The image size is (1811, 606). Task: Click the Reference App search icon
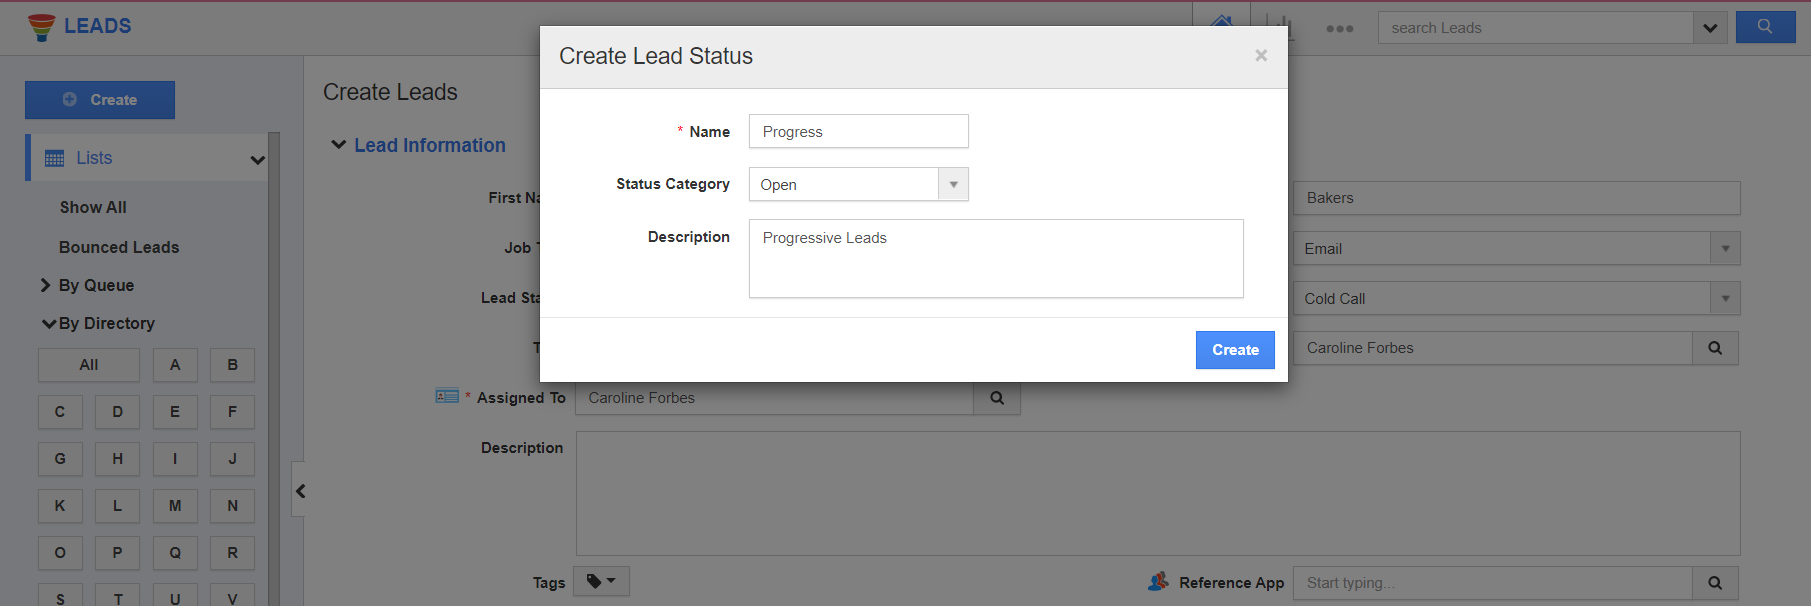point(1715,583)
